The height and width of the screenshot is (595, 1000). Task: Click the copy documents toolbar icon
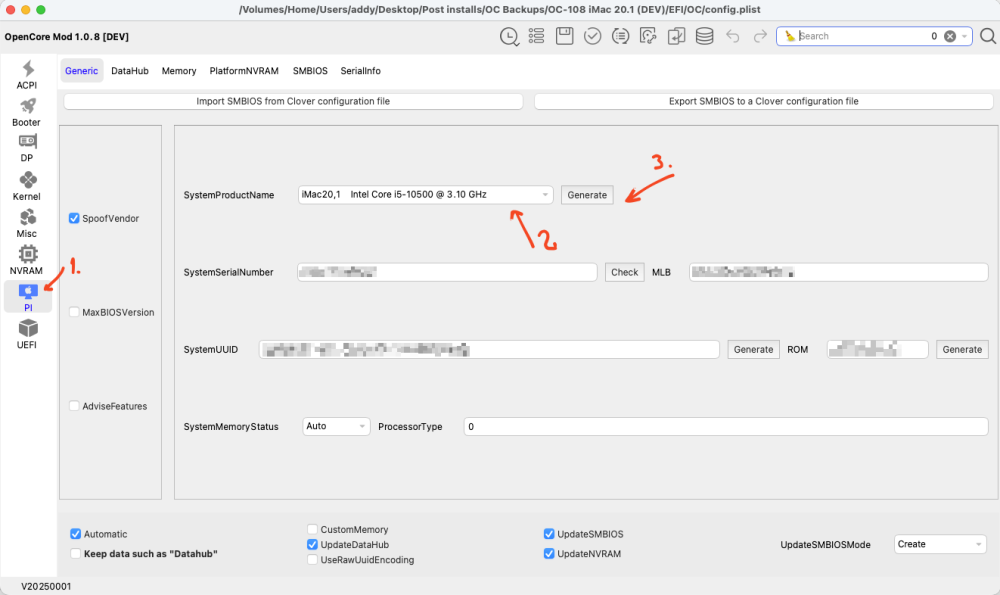click(x=676, y=36)
